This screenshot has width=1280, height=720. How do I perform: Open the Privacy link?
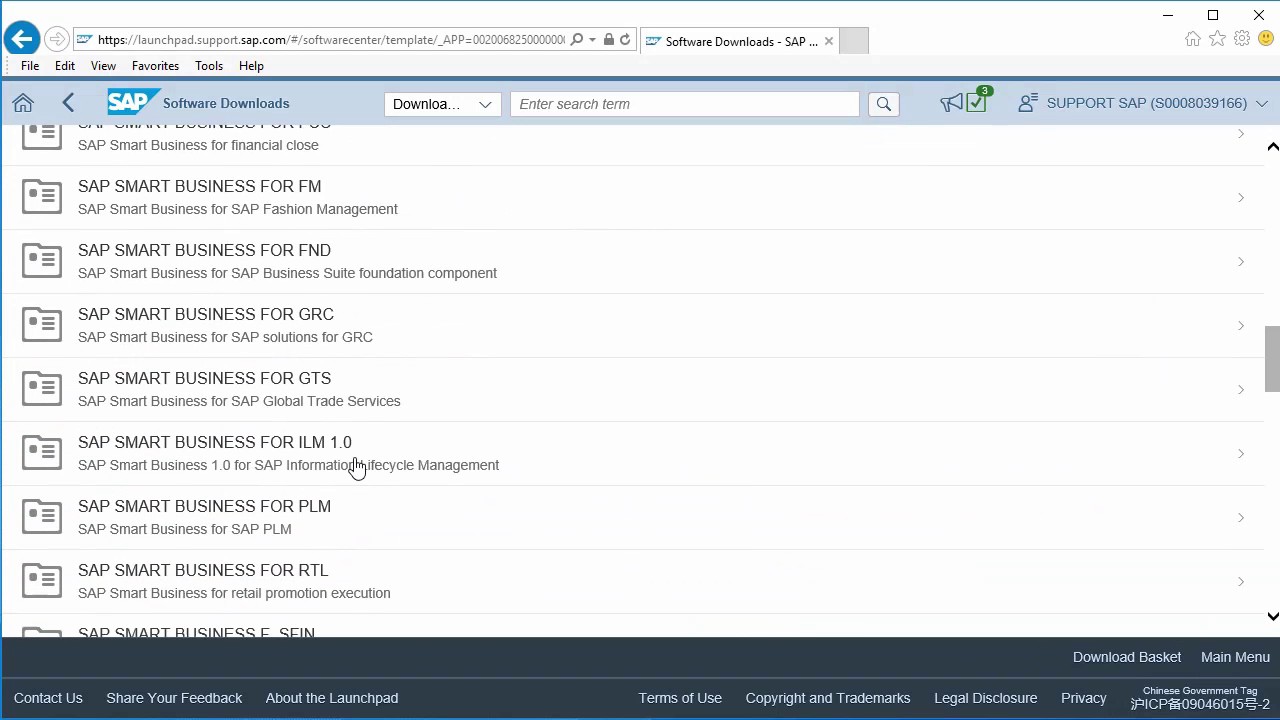1084,698
